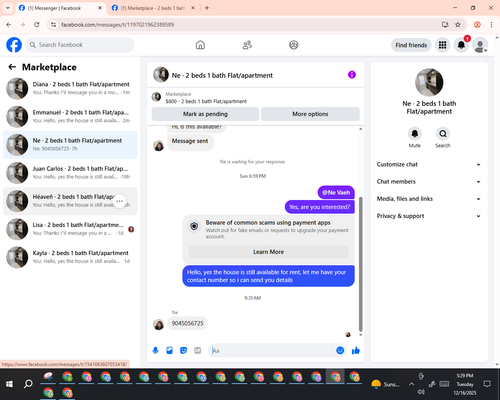
Task: Open the three-dot options on Héaveñ conversation
Action: coord(119,201)
